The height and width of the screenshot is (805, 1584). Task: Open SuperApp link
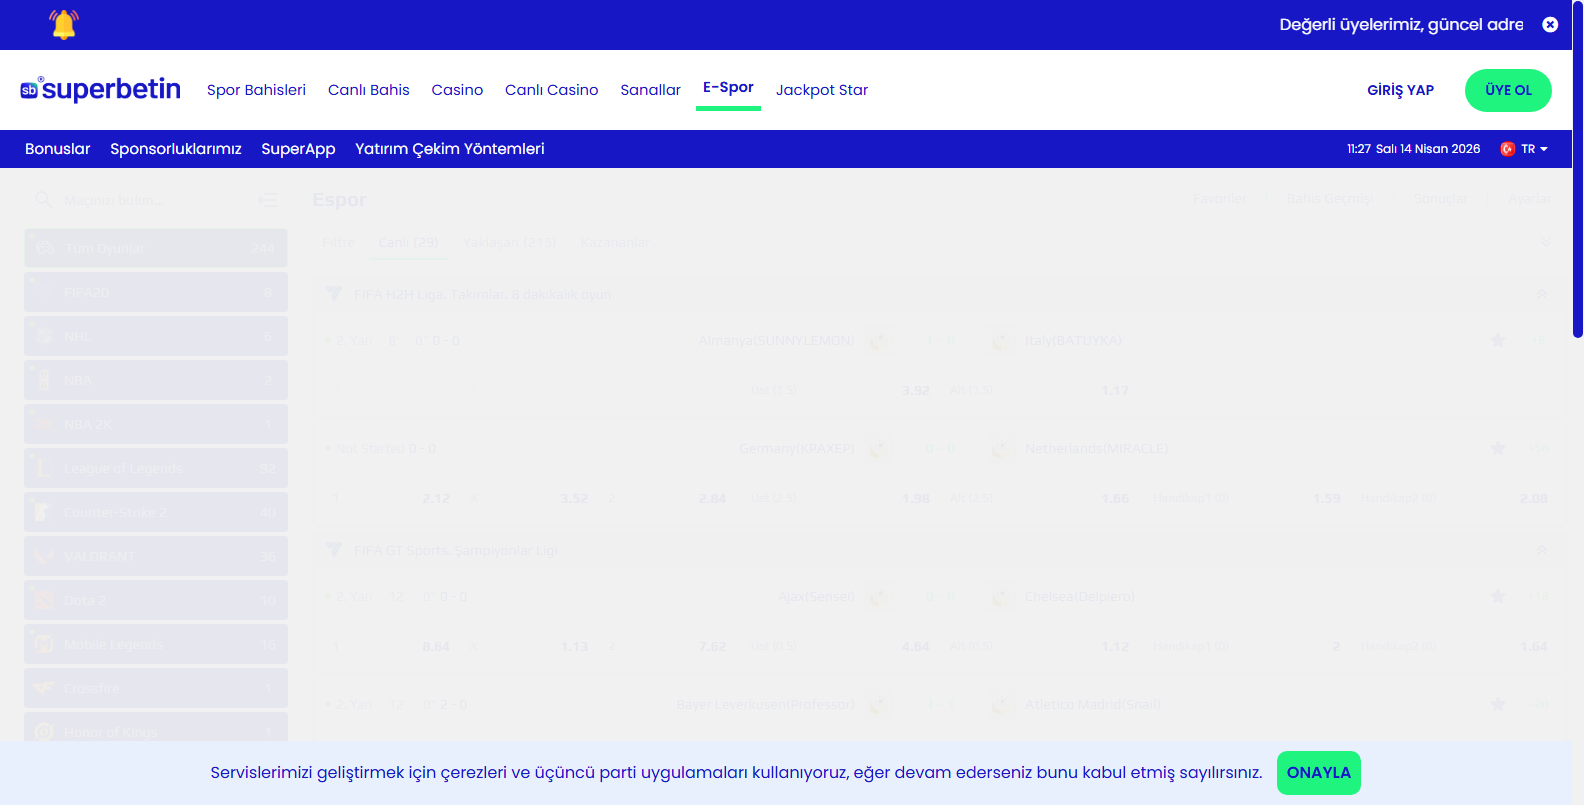tap(298, 149)
